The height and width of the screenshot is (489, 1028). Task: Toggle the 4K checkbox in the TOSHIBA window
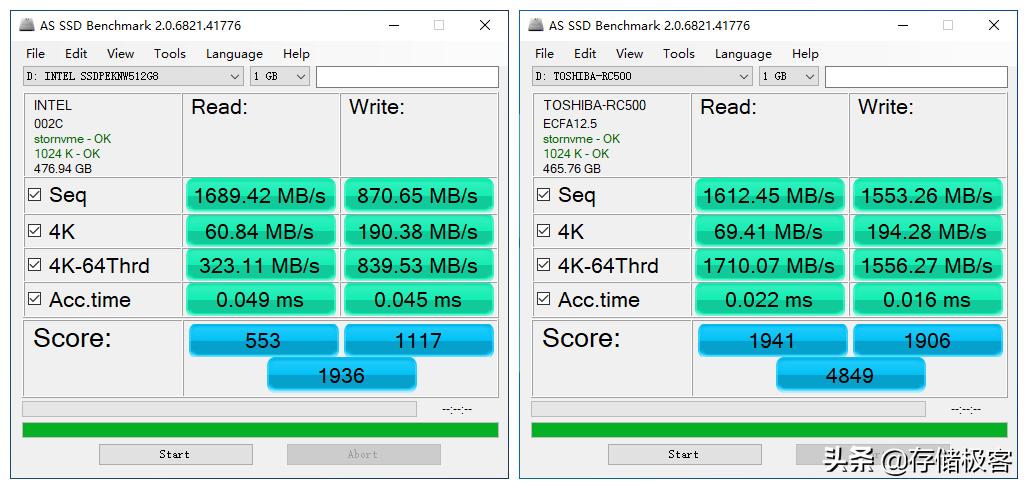pyautogui.click(x=544, y=231)
